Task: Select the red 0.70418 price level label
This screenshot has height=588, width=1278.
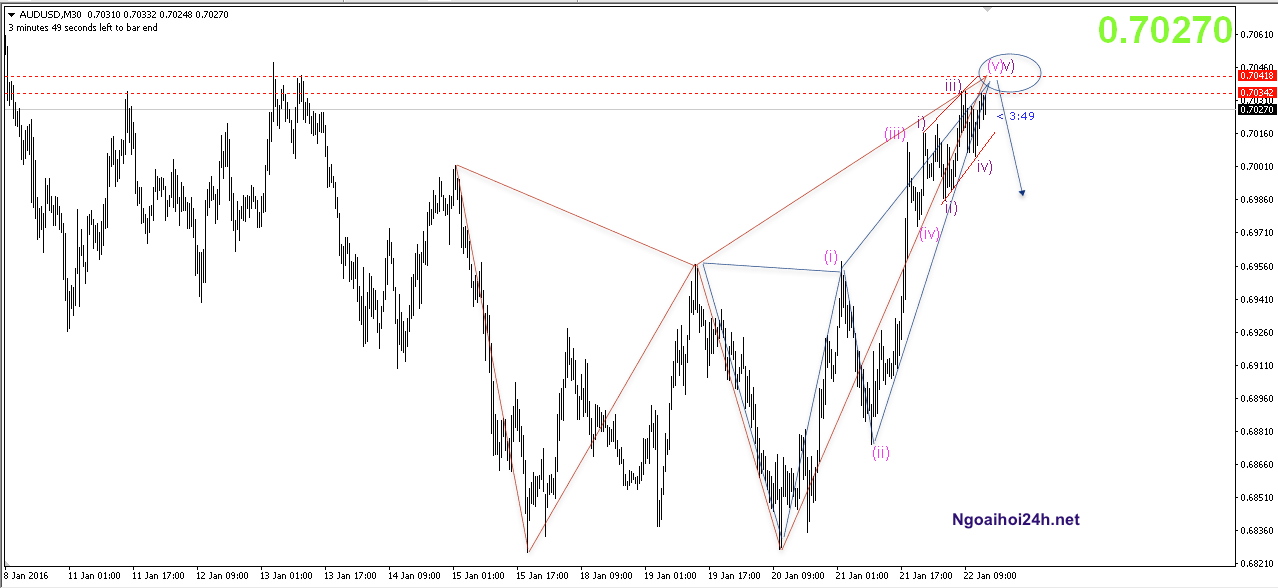Action: 1255,76
